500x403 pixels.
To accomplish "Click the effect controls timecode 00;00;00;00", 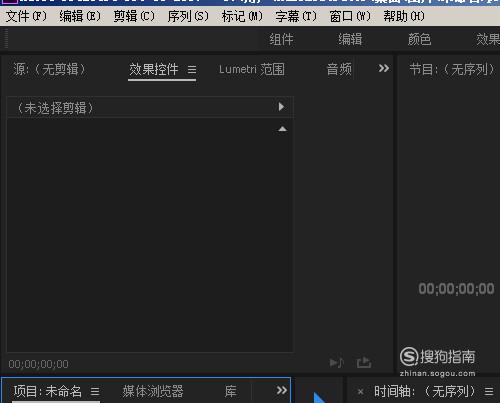I will (39, 364).
